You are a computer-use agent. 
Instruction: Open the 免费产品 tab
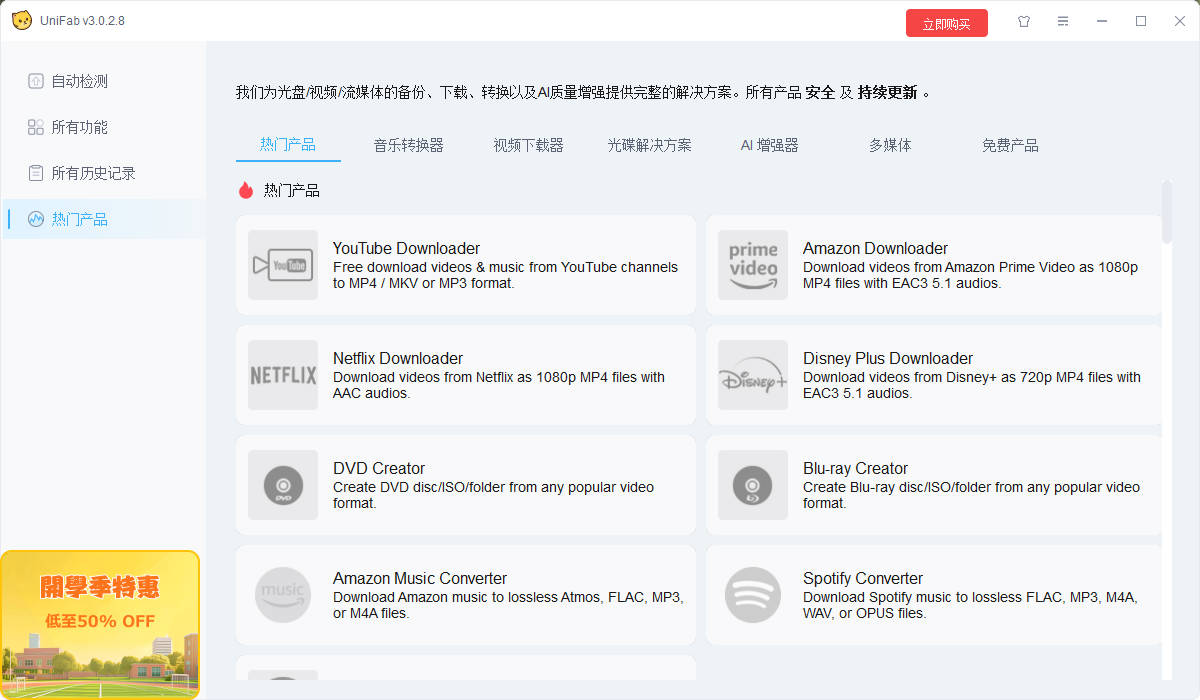coord(1010,145)
